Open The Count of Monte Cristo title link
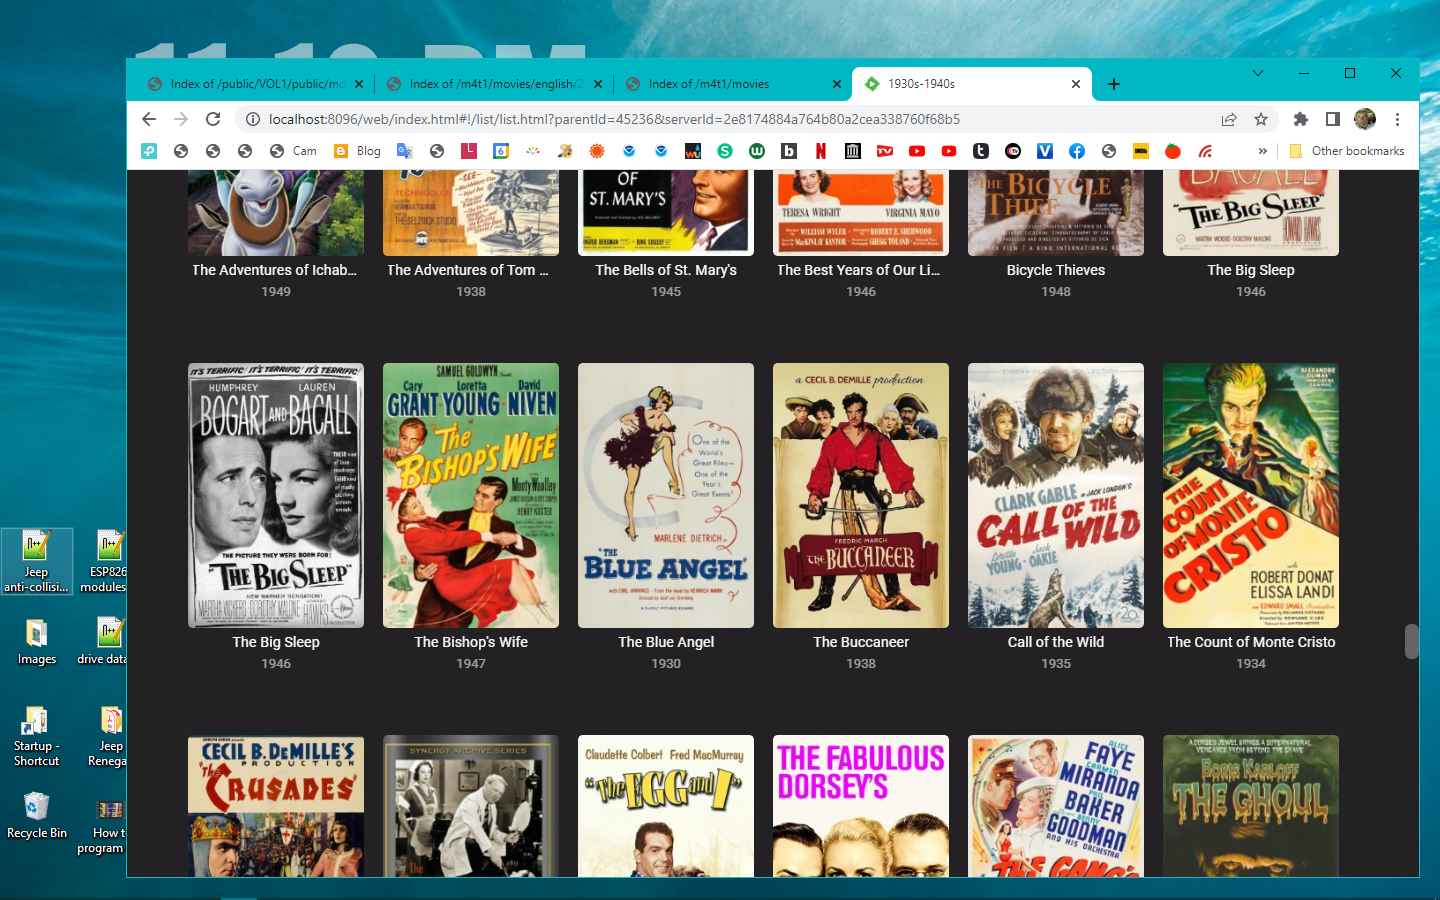The image size is (1440, 900). coord(1251,642)
